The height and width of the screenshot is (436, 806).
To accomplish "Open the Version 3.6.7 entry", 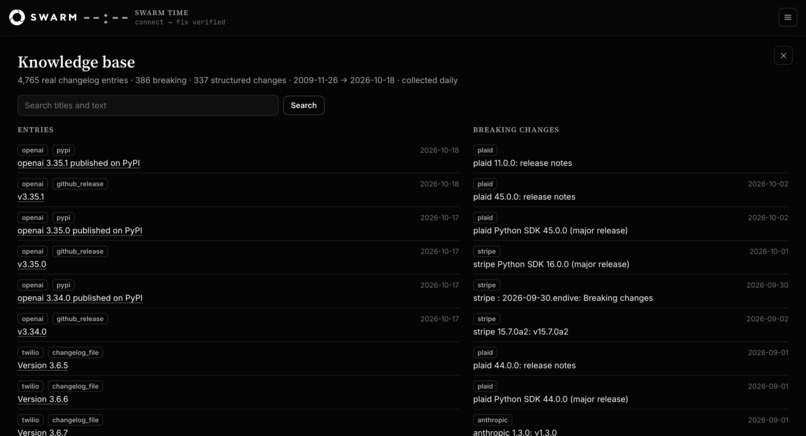I will pyautogui.click(x=43, y=432).
